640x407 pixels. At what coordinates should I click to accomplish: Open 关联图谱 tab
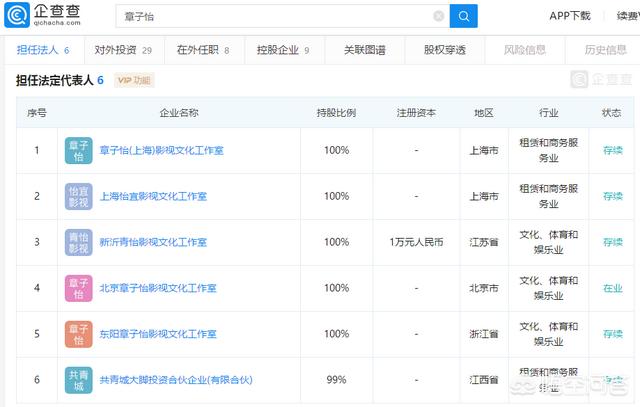coord(364,50)
